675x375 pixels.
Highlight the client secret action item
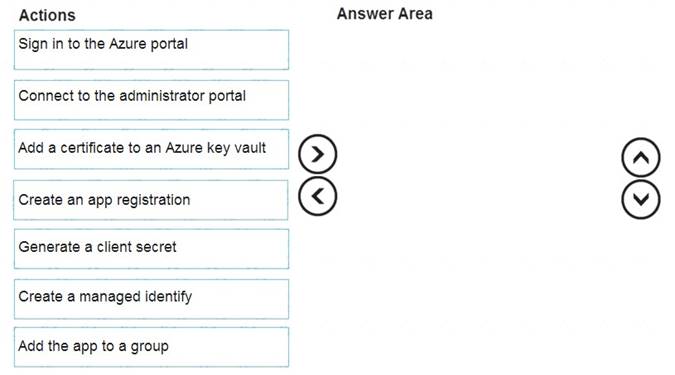(x=151, y=249)
